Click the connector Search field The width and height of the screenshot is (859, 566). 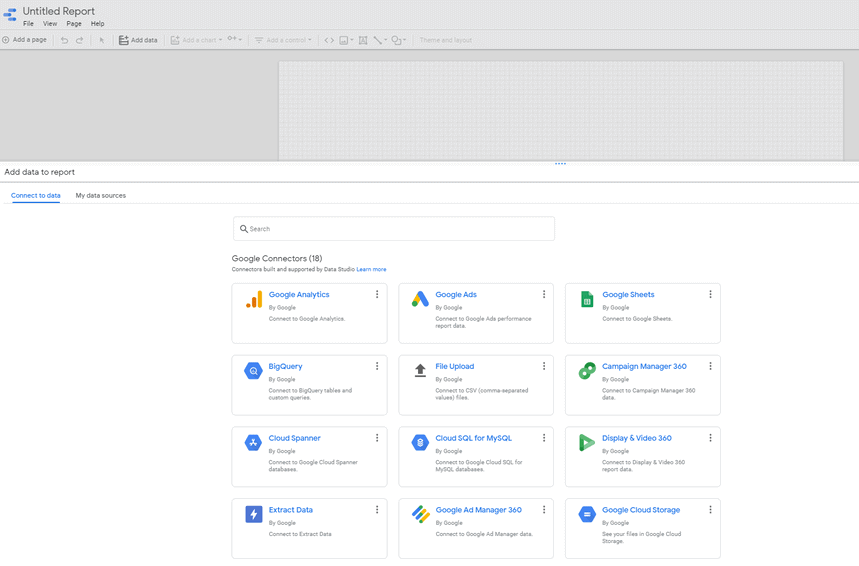click(x=394, y=229)
